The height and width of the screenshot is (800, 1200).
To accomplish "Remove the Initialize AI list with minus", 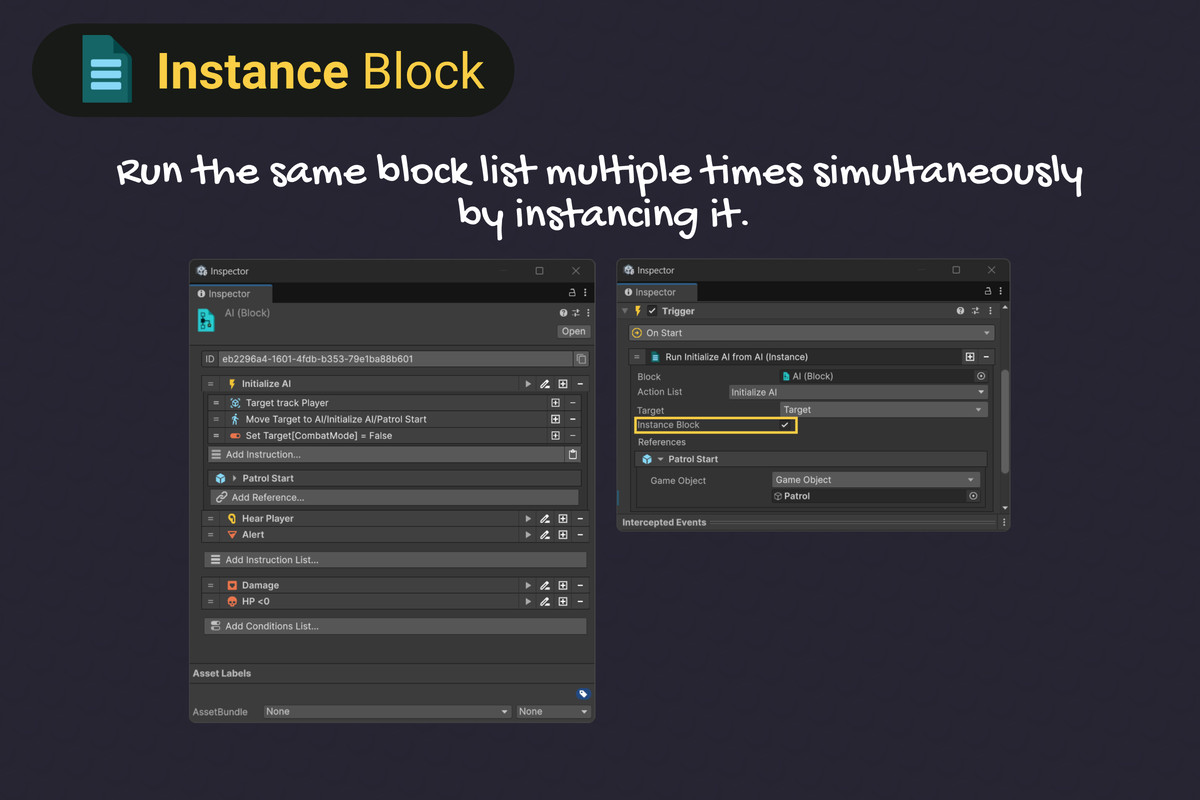I will pos(580,384).
